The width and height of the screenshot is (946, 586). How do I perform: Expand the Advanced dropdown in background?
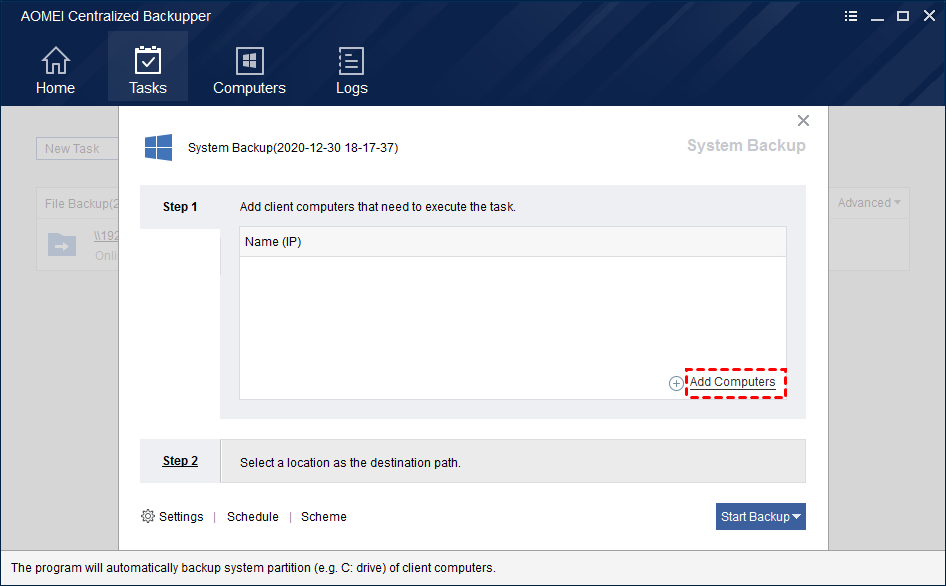869,203
